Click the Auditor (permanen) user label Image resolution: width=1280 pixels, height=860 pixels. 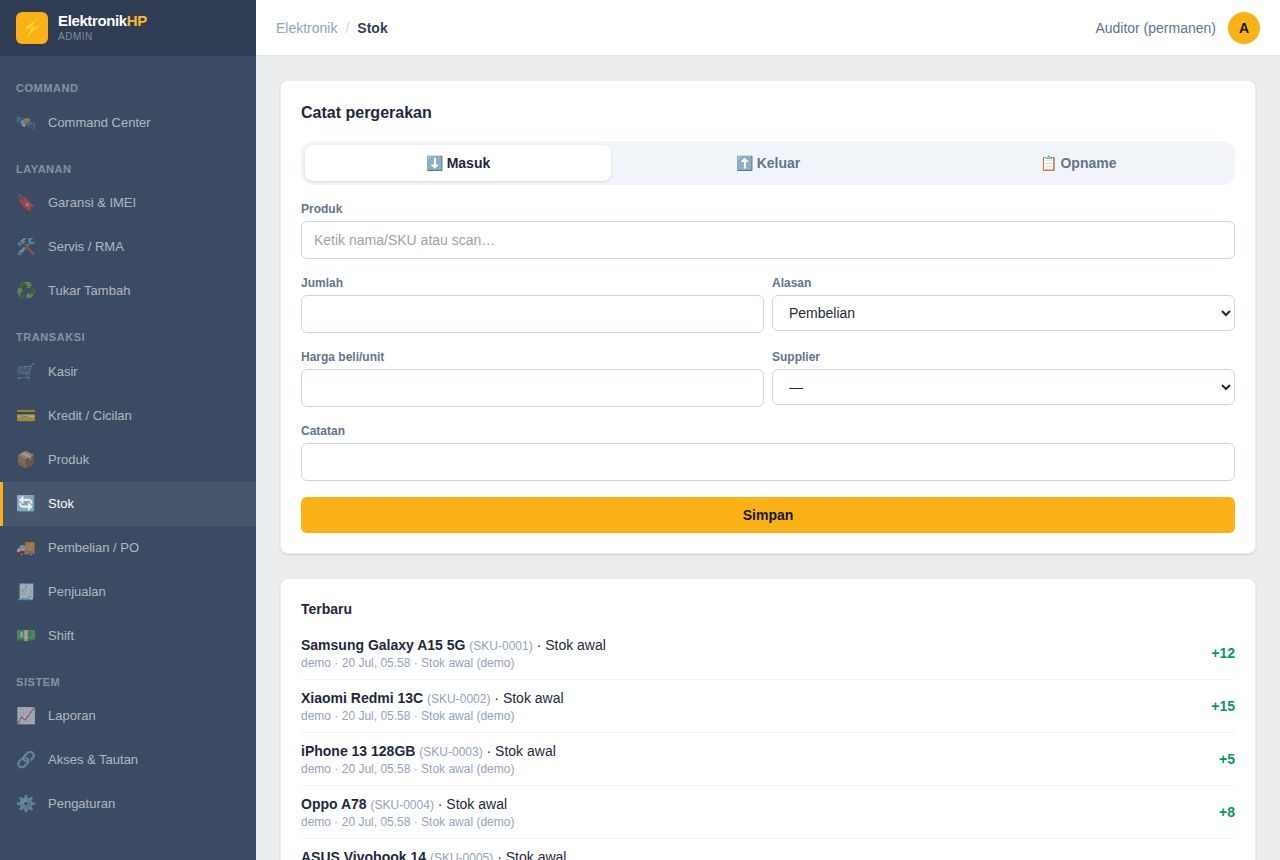(1155, 28)
